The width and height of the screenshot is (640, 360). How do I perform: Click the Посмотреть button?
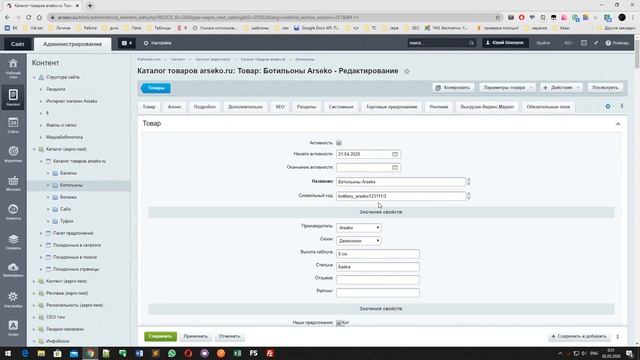click(x=605, y=87)
